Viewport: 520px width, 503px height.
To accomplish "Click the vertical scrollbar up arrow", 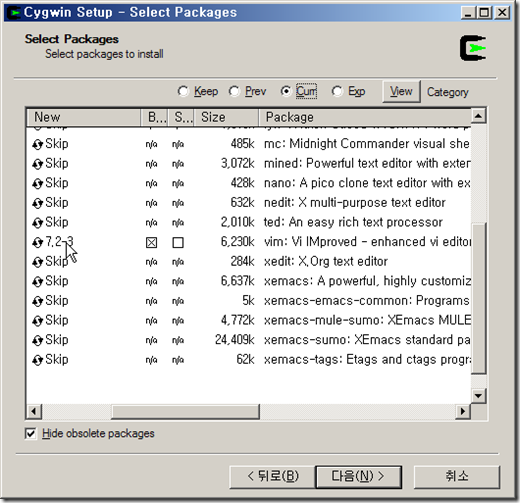I will pyautogui.click(x=479, y=116).
